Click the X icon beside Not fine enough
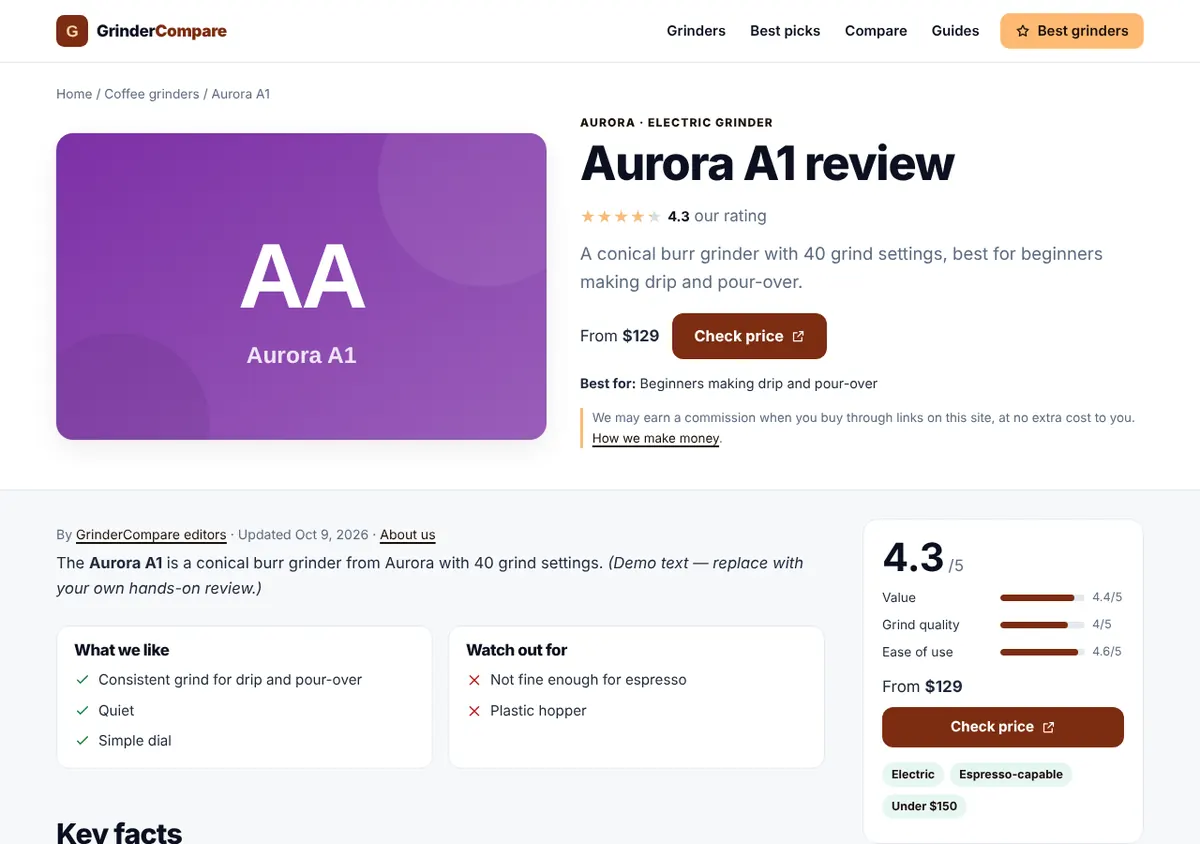This screenshot has width=1200, height=844. point(475,680)
